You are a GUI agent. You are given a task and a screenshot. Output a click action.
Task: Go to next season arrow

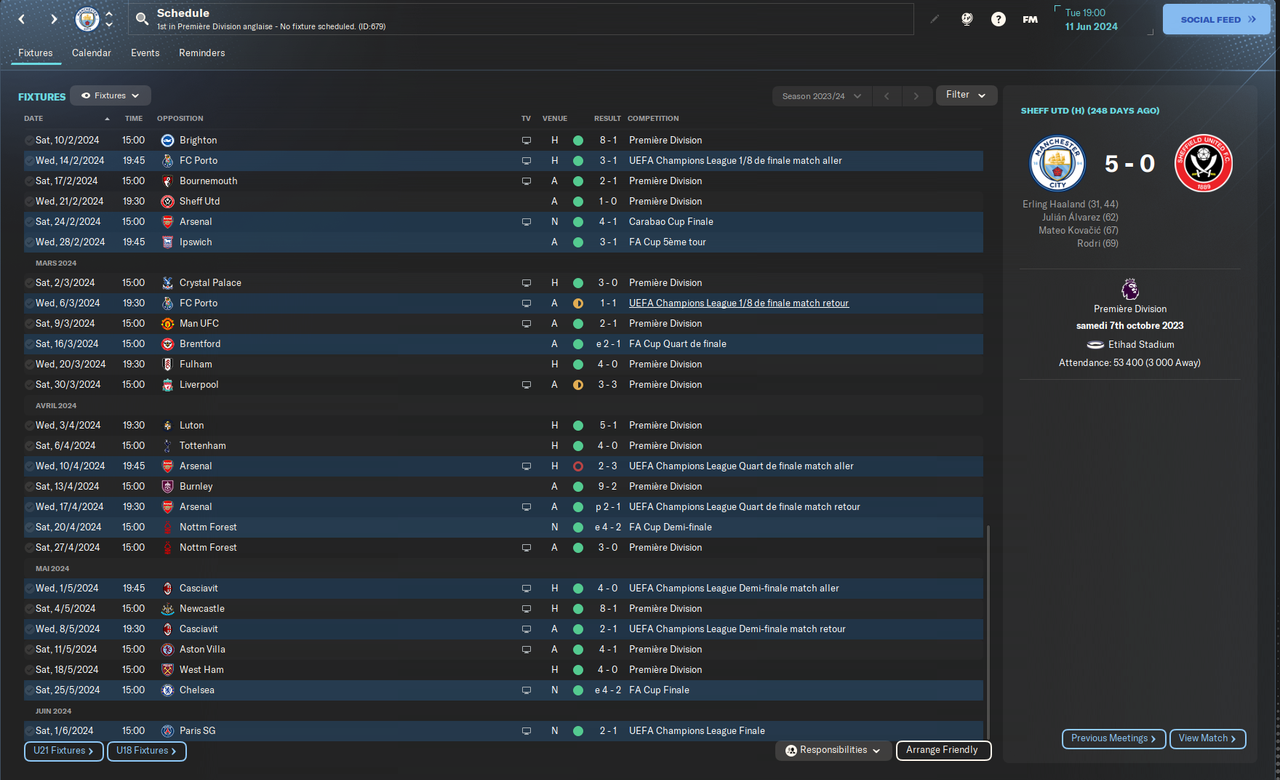(916, 96)
